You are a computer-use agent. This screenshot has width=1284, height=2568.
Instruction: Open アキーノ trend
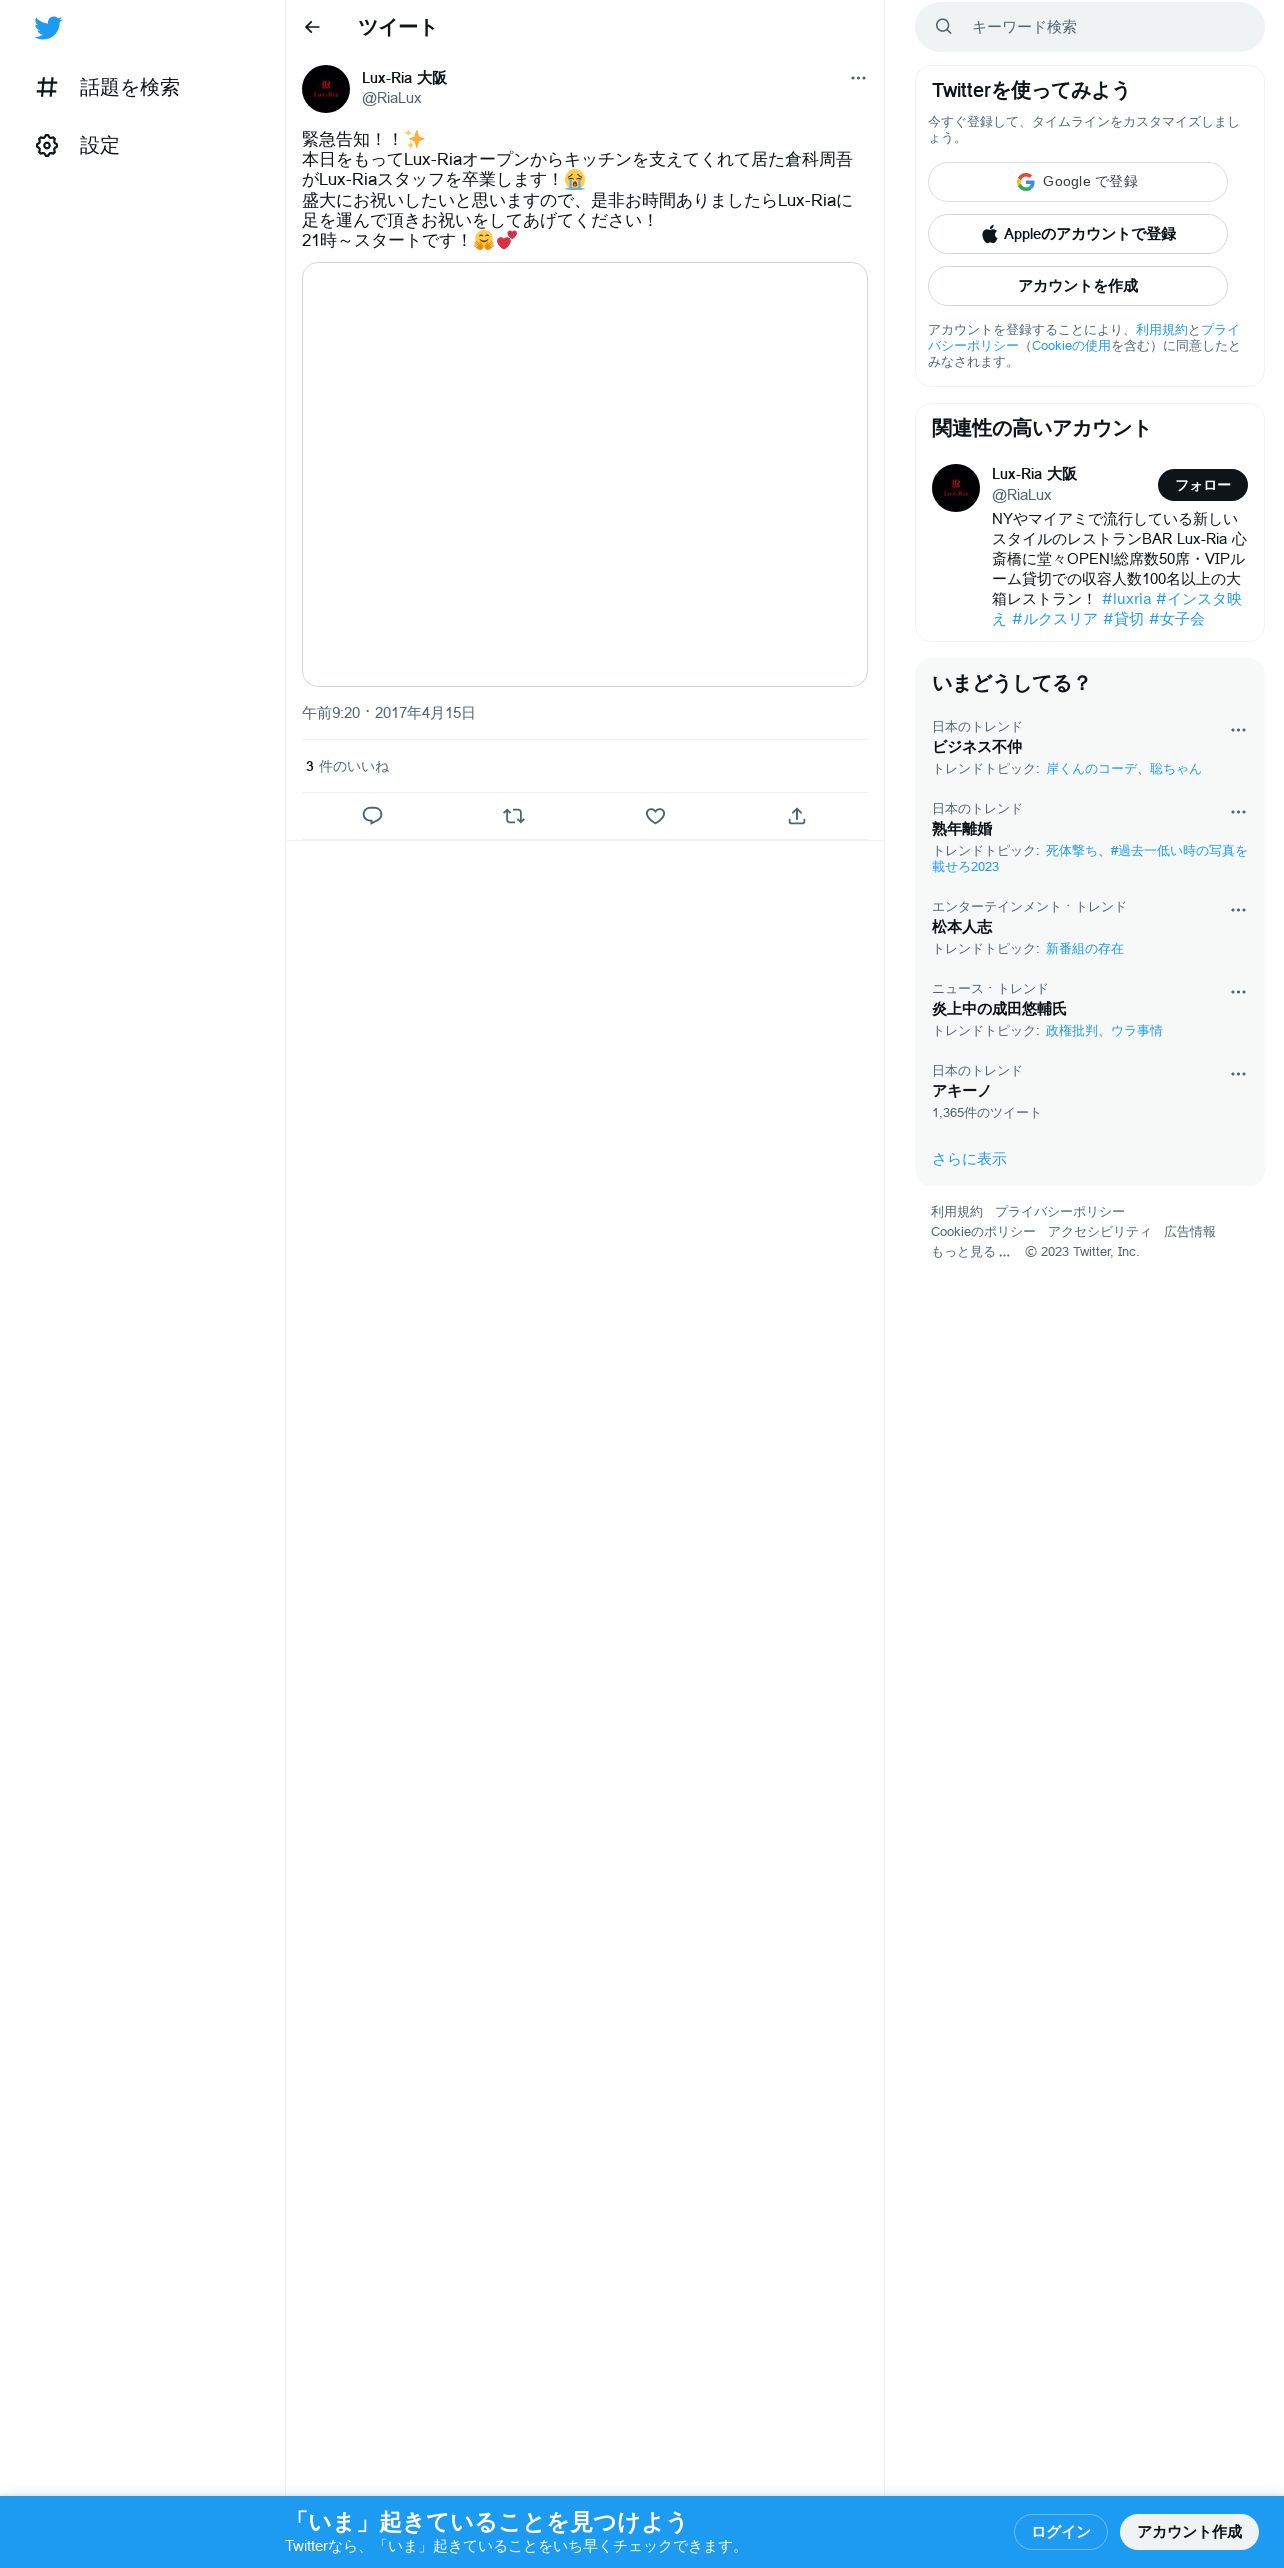click(961, 1091)
